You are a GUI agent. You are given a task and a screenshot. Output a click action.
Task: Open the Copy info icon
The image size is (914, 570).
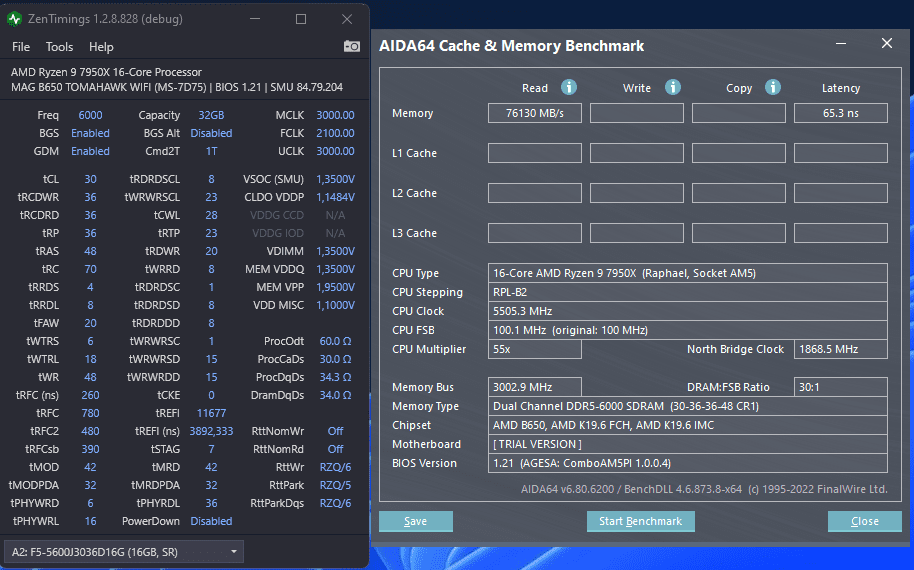[x=773, y=87]
